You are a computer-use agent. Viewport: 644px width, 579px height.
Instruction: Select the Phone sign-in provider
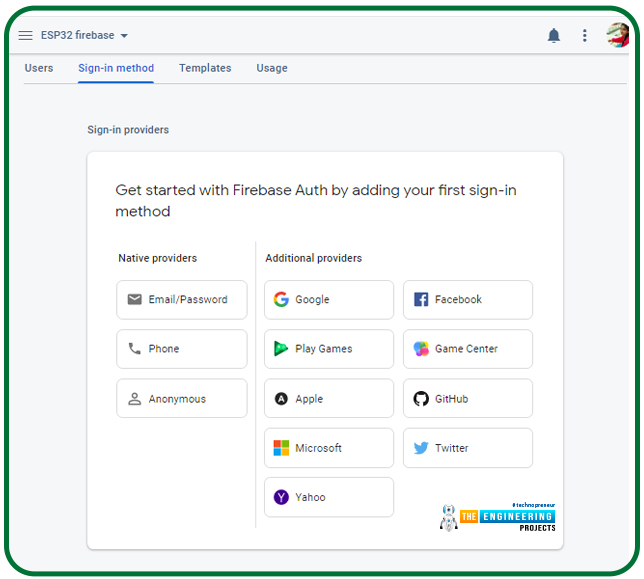pos(182,349)
